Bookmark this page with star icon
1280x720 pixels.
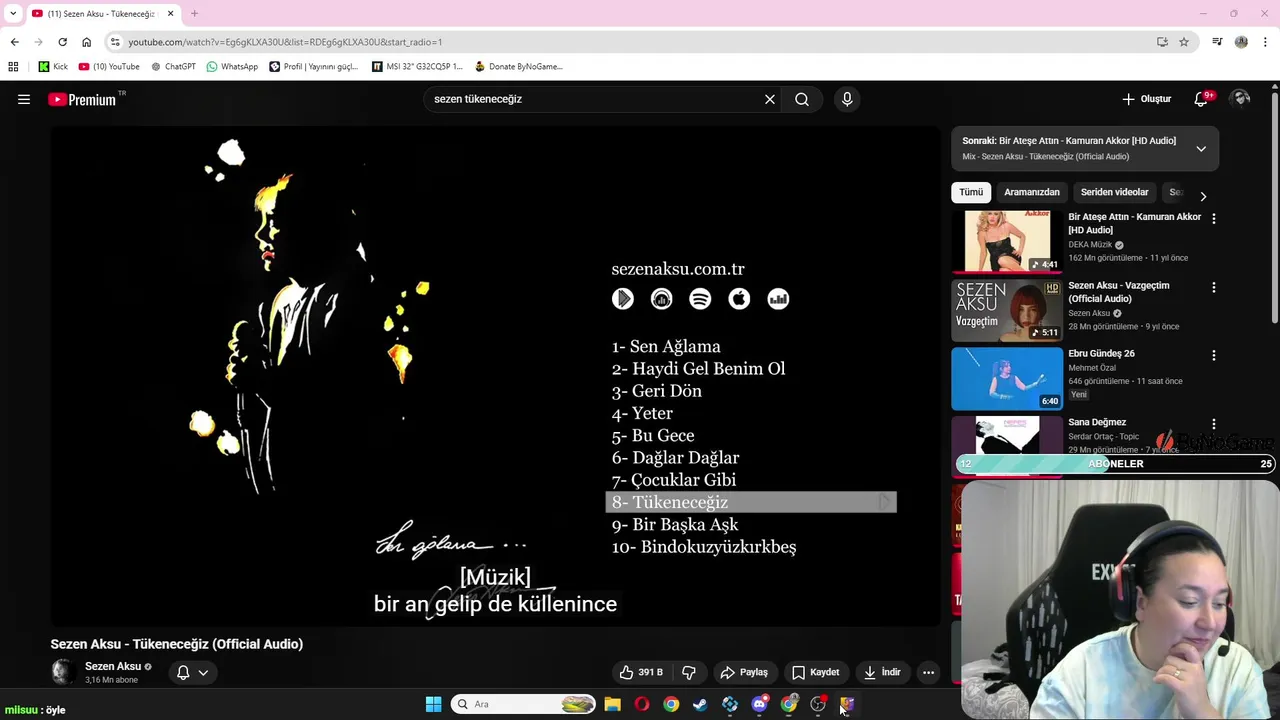[1184, 42]
